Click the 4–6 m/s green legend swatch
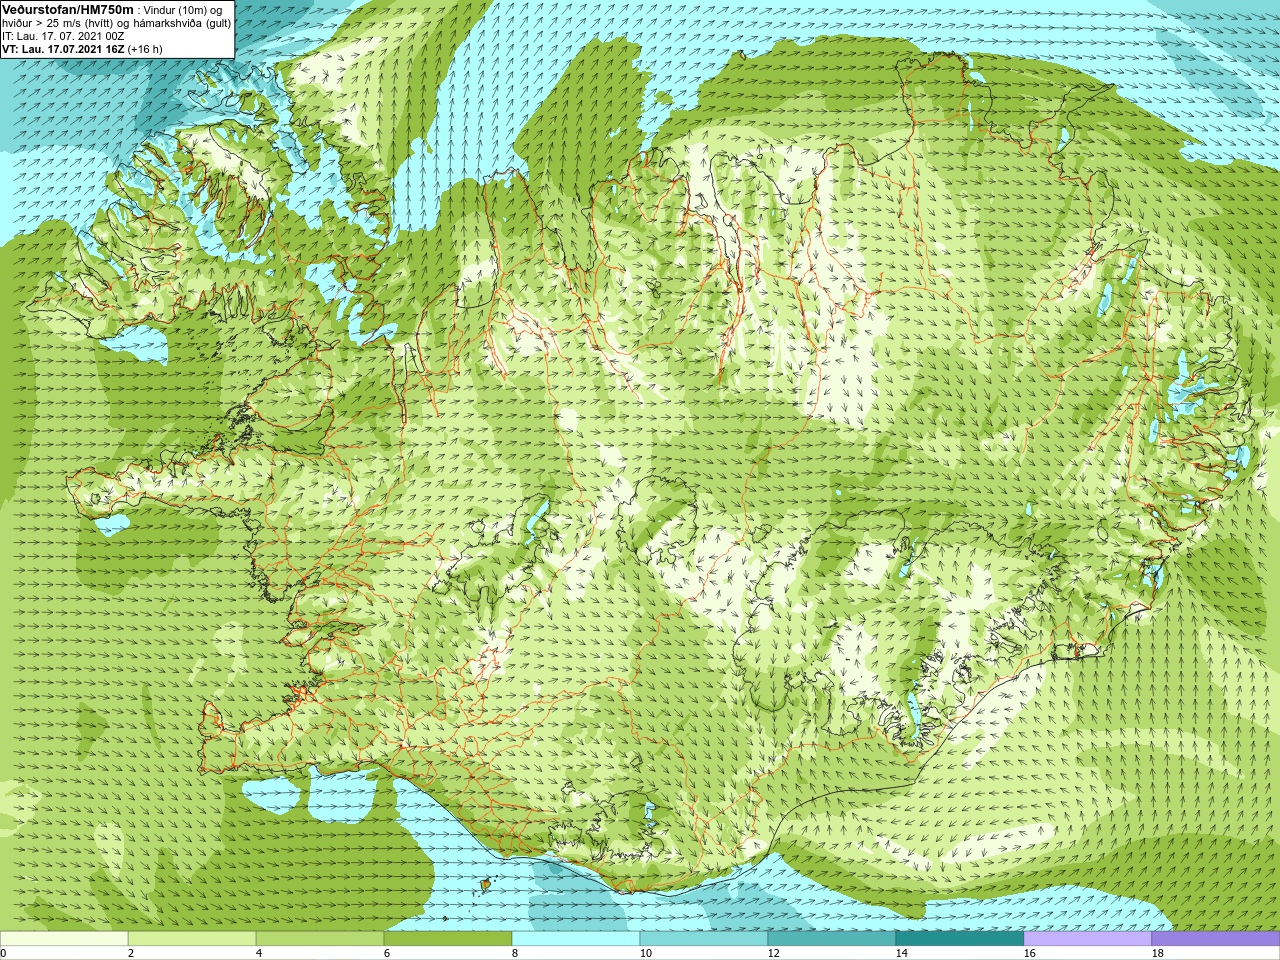This screenshot has height=960, width=1280. tap(320, 939)
